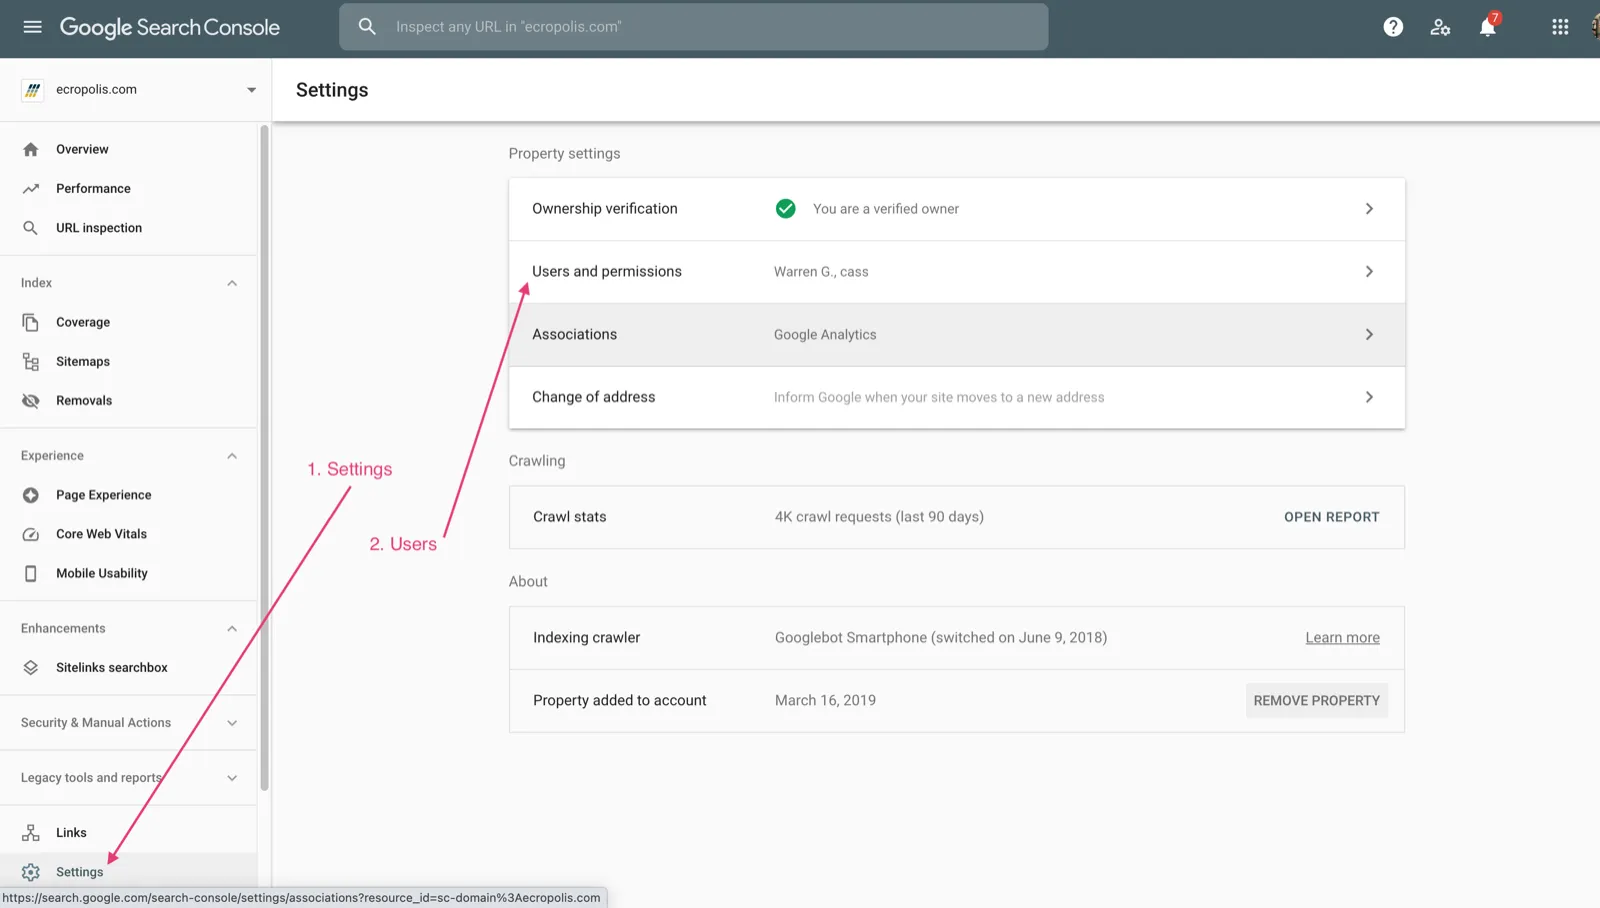
Task: Click the ecropolis.com property favicon
Action: 33,90
